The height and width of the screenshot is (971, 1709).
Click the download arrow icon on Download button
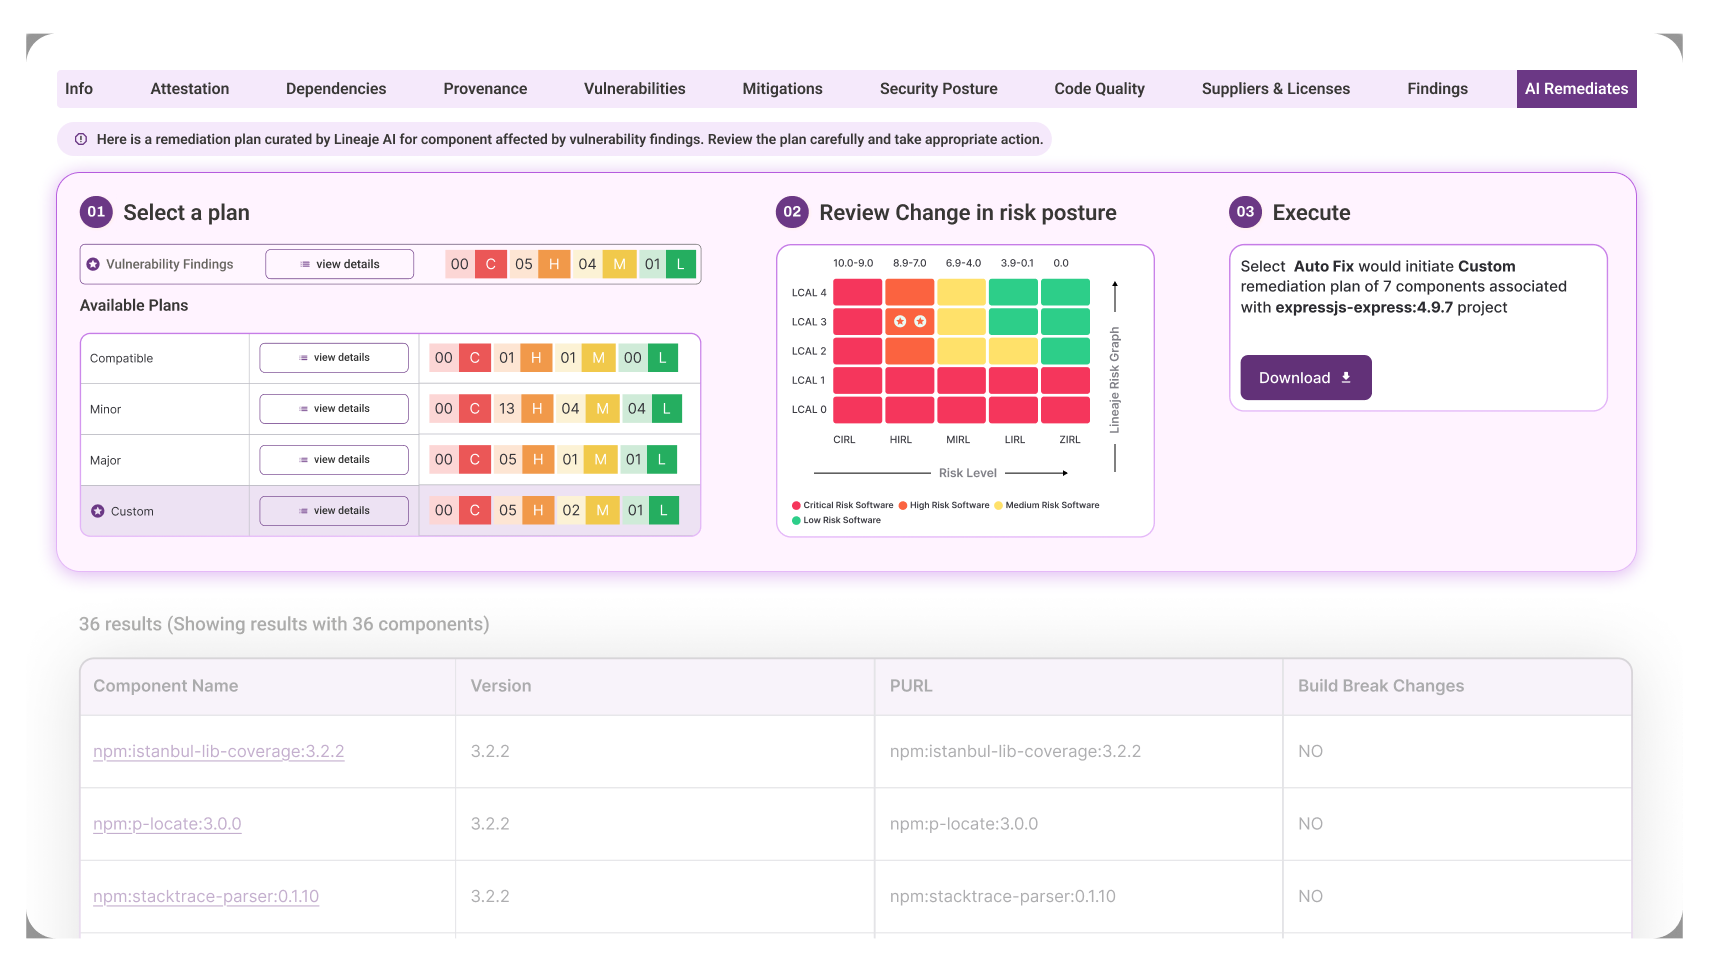click(x=1346, y=378)
